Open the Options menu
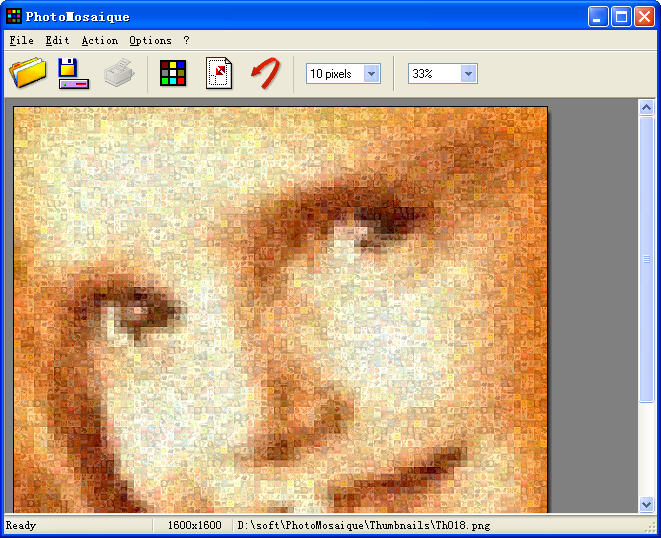 coord(150,41)
